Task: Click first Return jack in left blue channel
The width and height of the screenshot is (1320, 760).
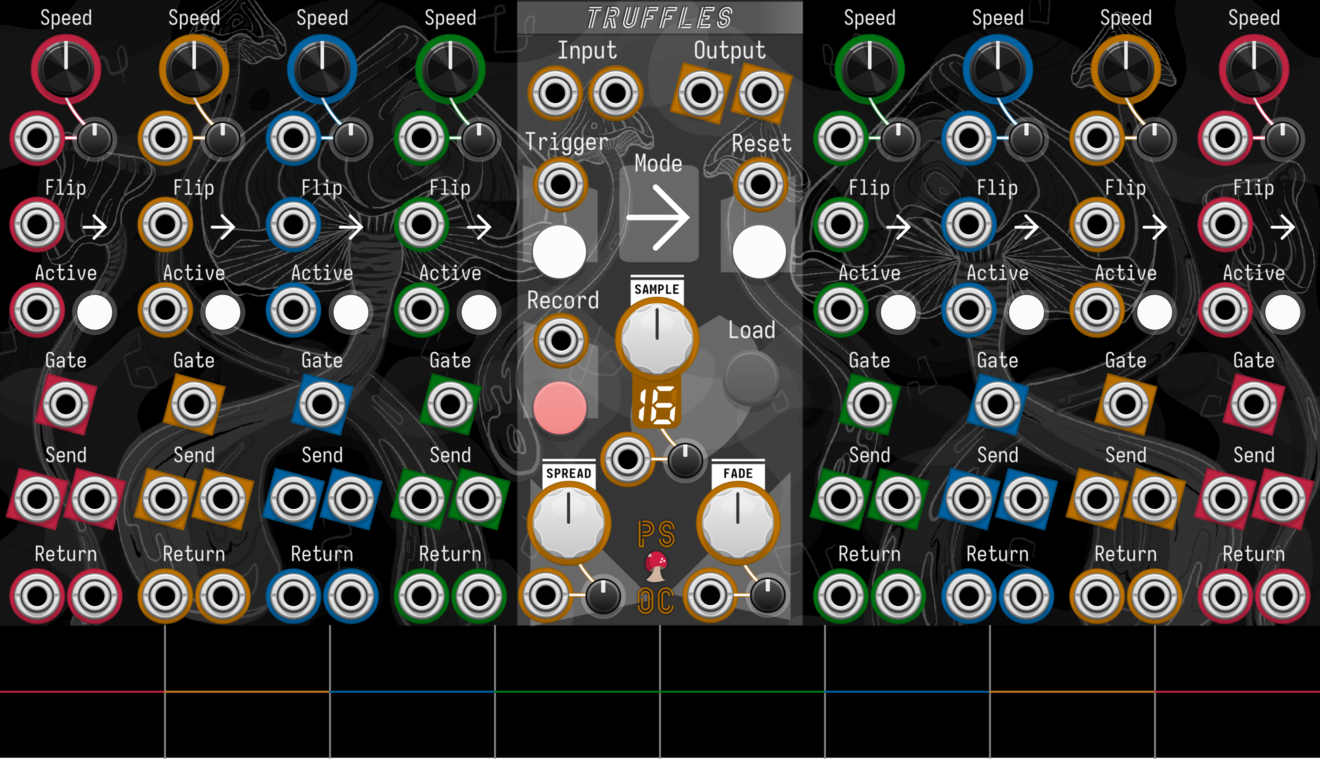Action: coord(293,596)
